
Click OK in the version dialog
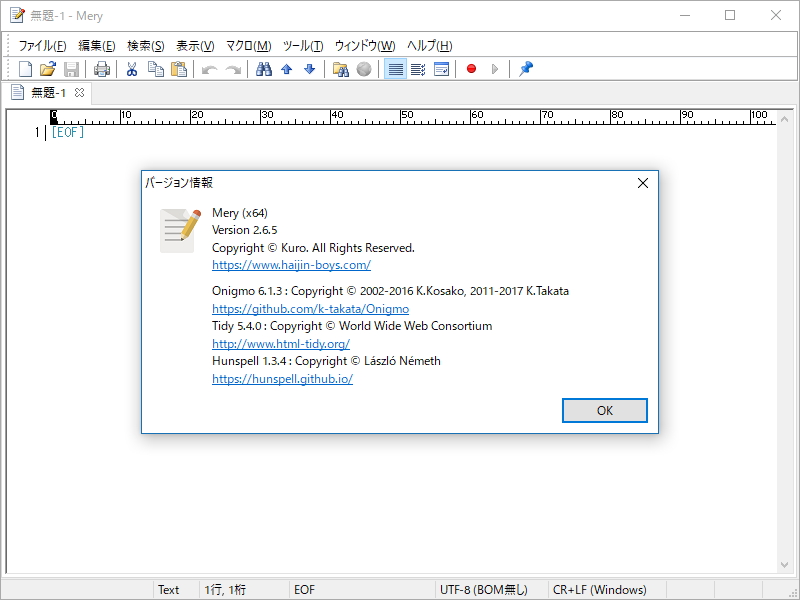tap(605, 410)
